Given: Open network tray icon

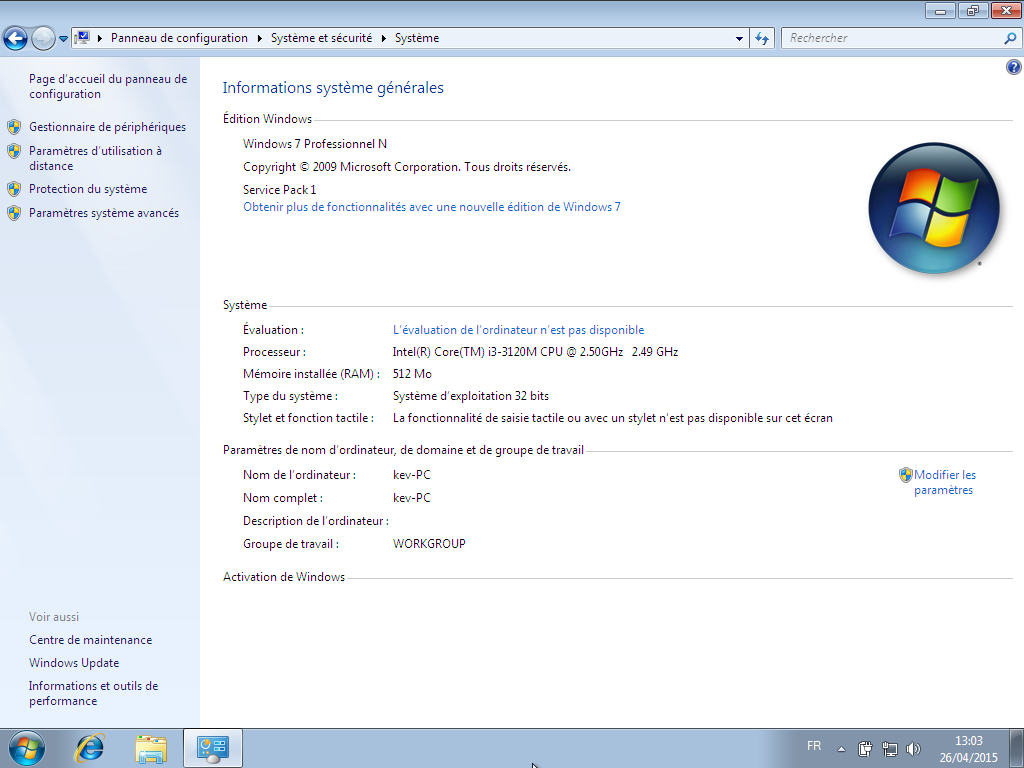Looking at the screenshot, I should tap(889, 748).
